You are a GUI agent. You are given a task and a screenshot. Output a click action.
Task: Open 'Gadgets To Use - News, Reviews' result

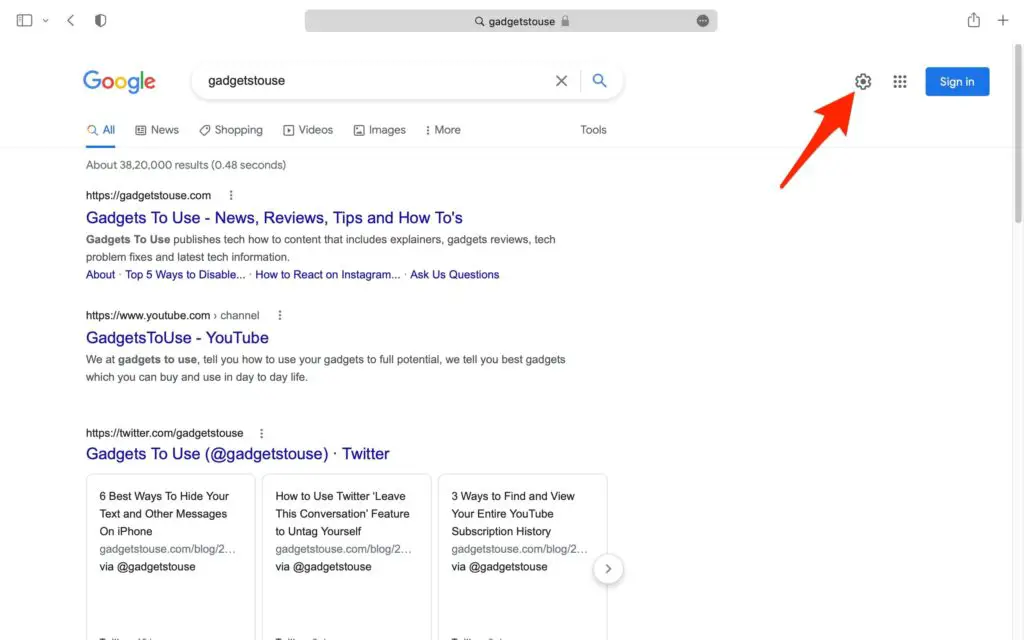point(274,217)
